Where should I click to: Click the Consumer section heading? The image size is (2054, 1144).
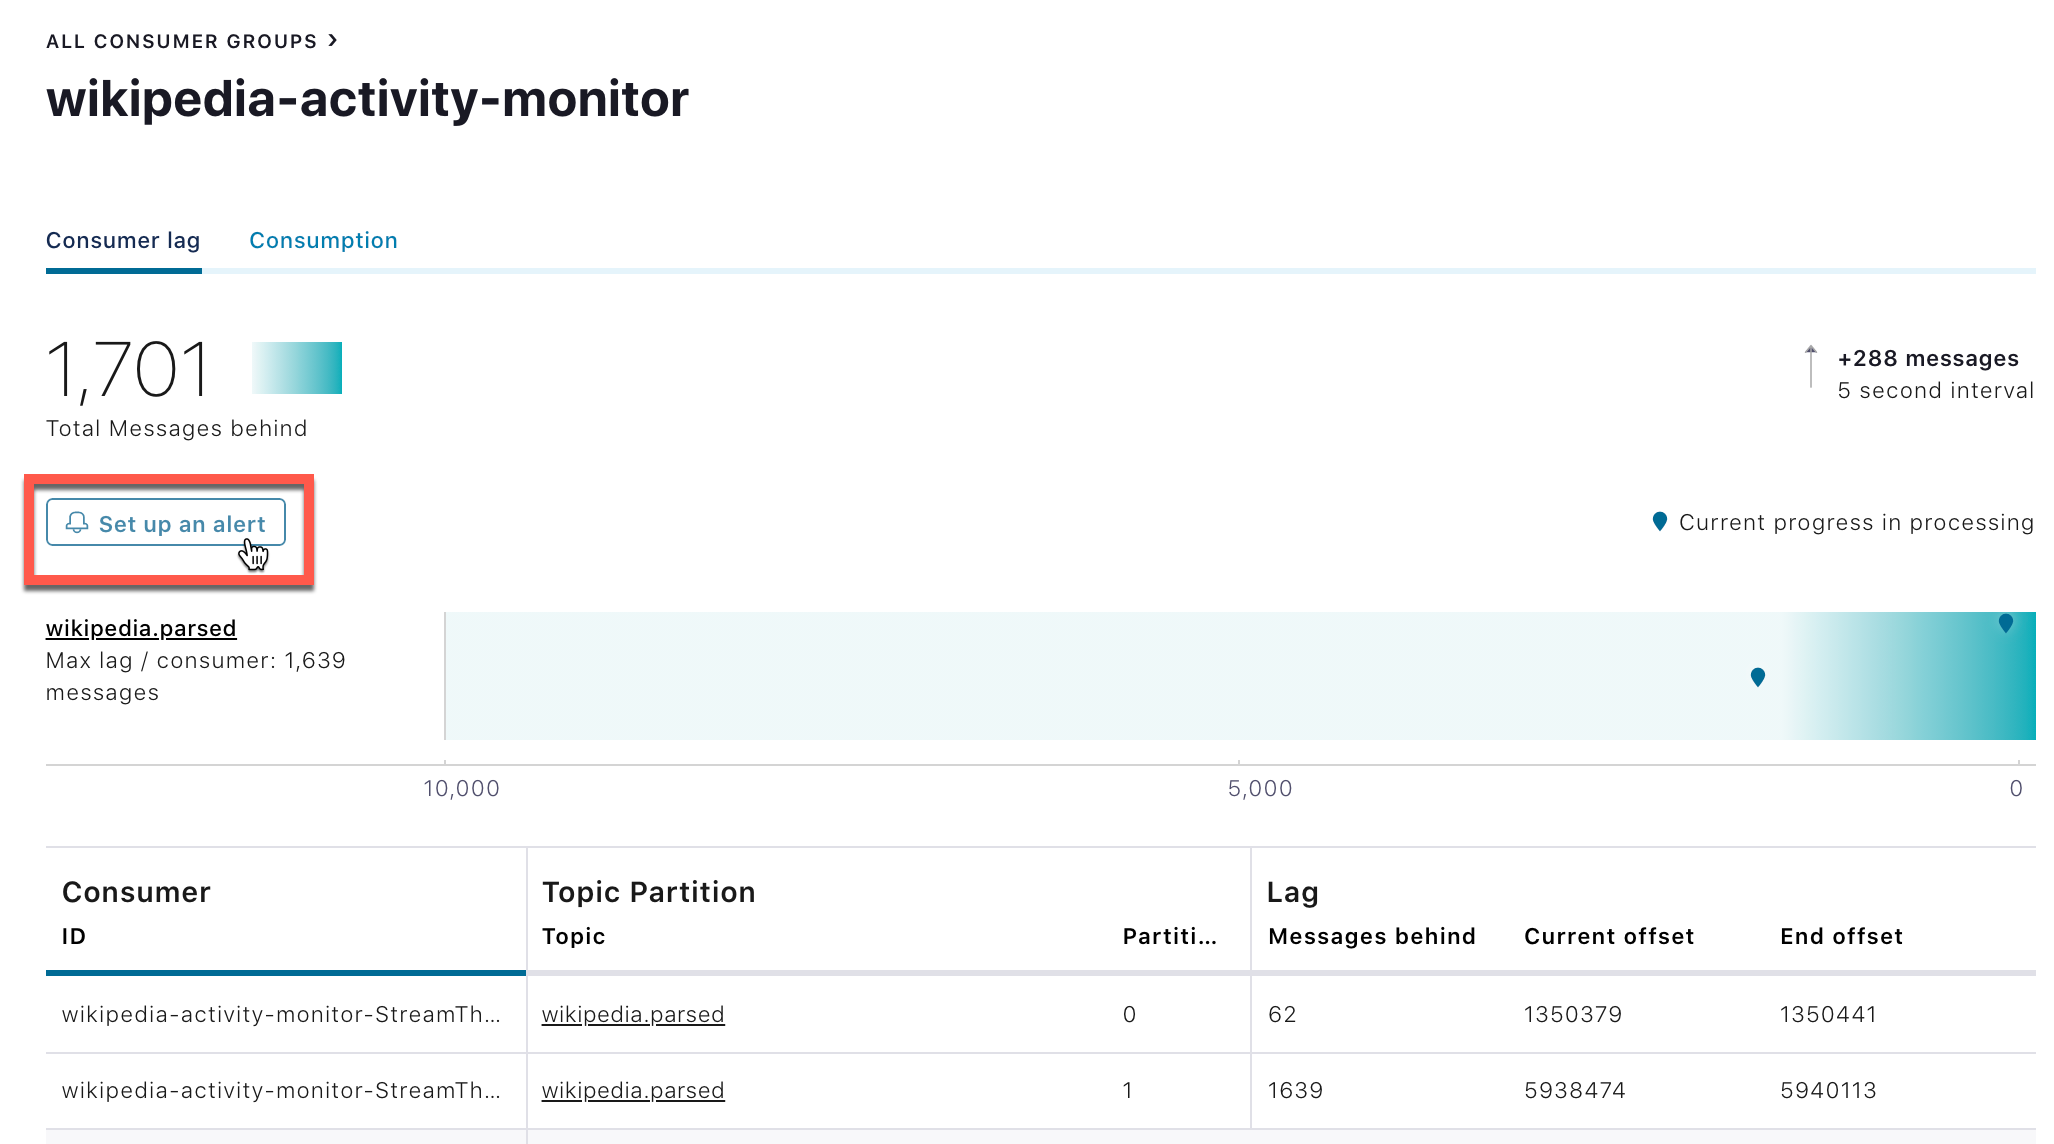point(136,892)
